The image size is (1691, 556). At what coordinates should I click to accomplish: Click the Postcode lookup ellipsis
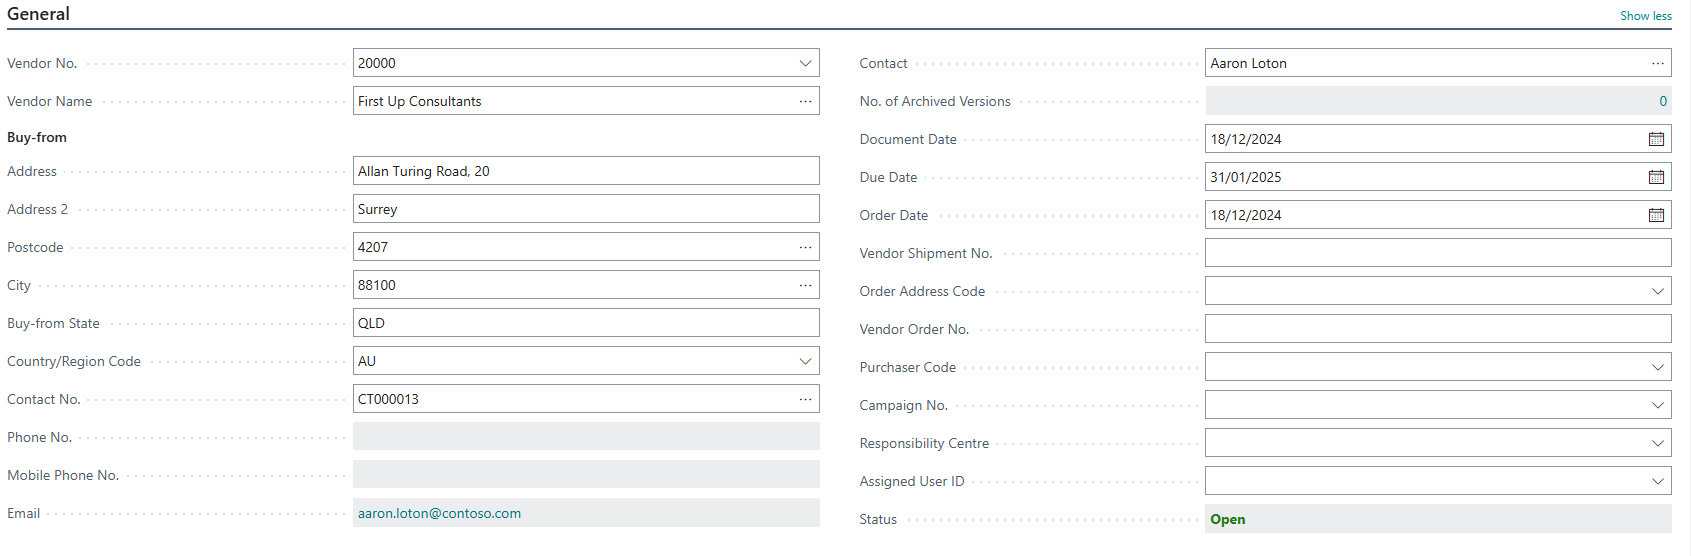[x=805, y=247]
